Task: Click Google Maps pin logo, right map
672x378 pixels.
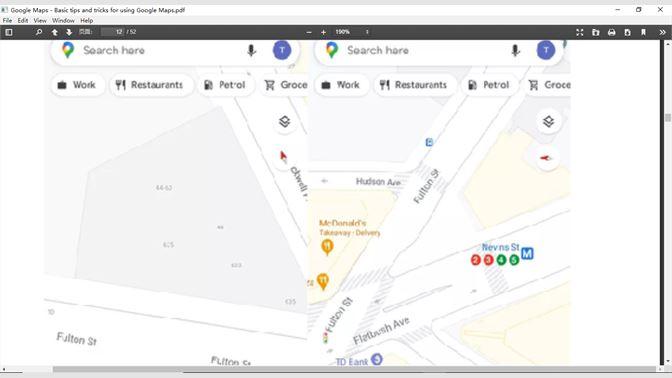Action: pyautogui.click(x=332, y=50)
